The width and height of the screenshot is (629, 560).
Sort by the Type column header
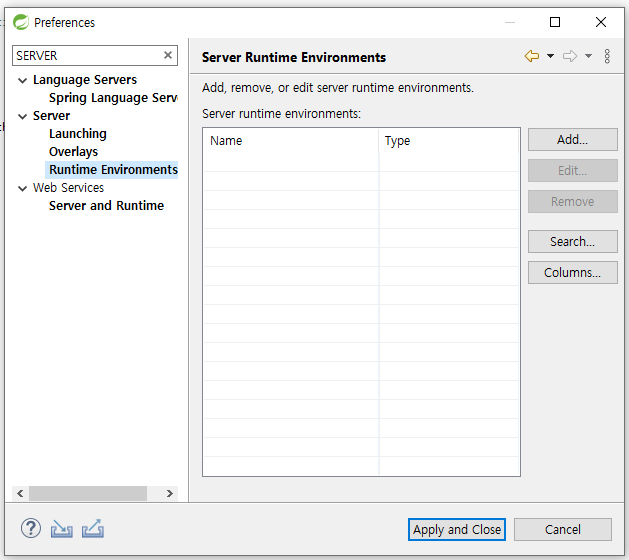449,141
